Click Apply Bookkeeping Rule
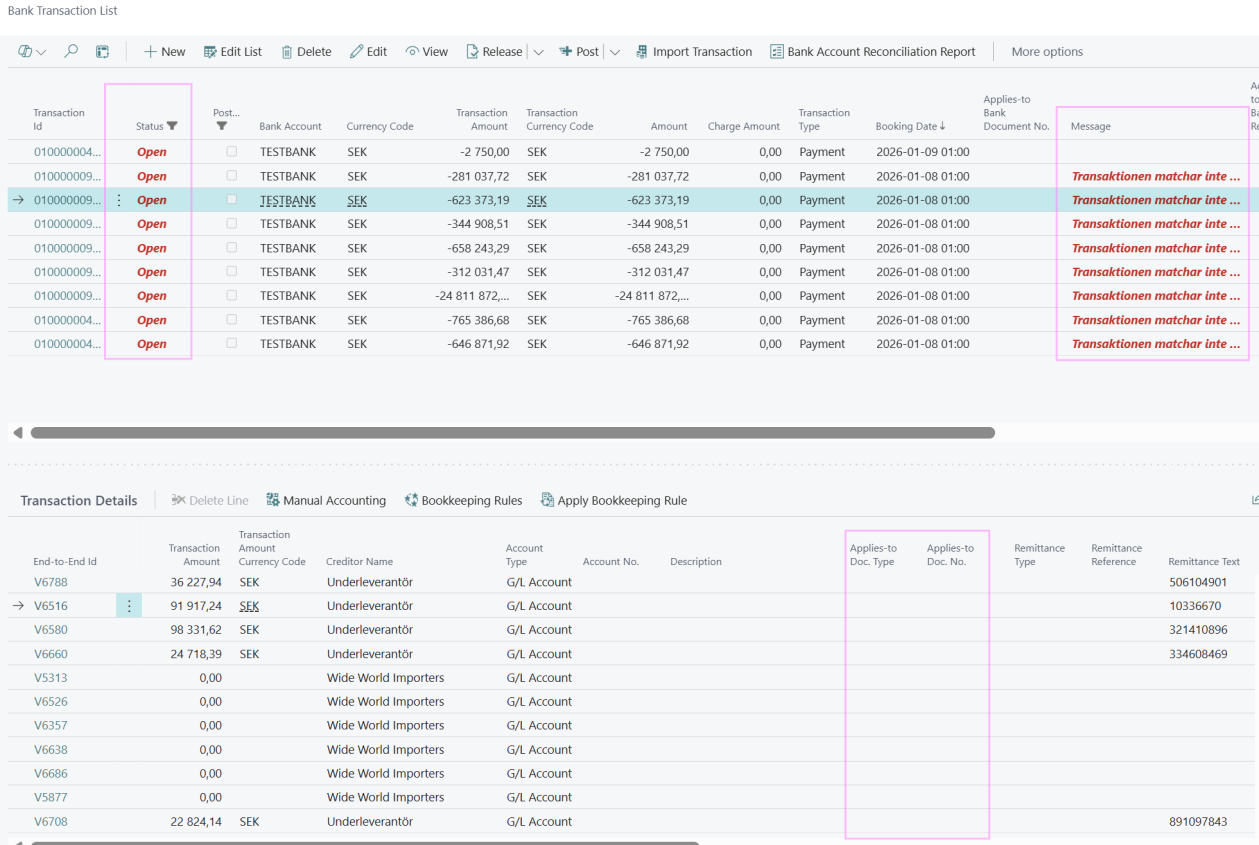This screenshot has width=1259, height=845. point(614,500)
